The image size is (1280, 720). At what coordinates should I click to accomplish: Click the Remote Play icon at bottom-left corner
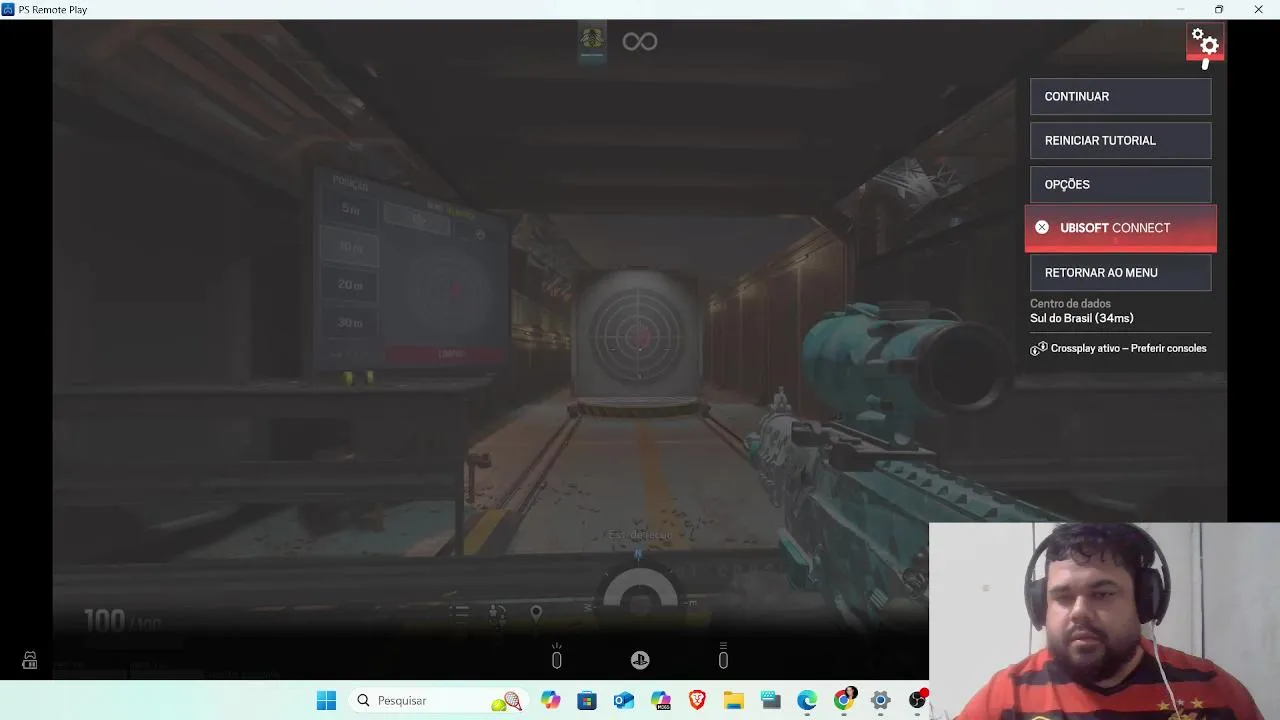point(30,661)
